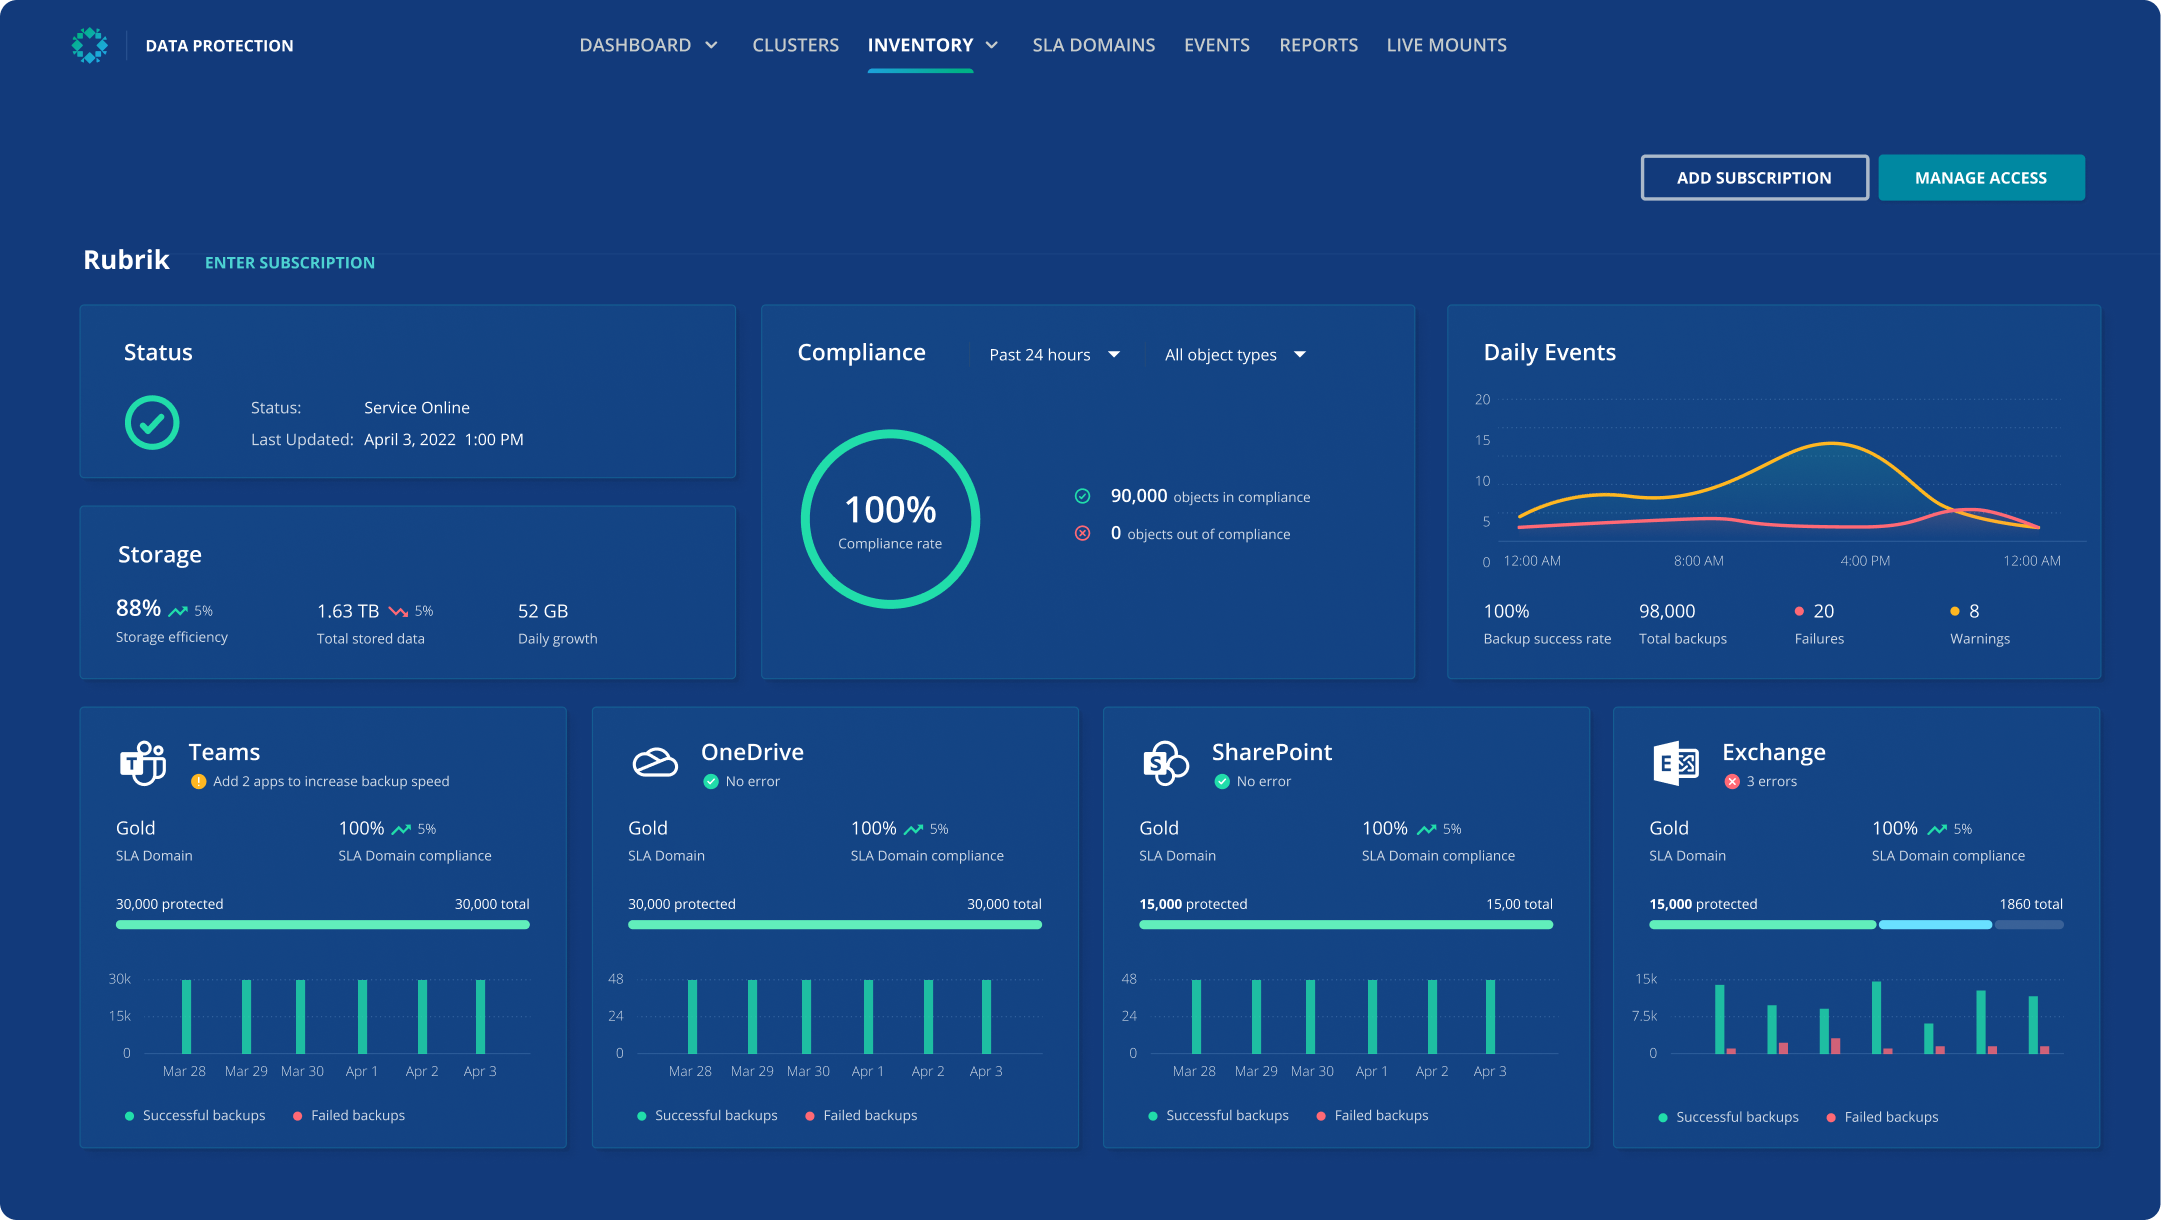Click Failed backups legend in Exchange card

tap(1882, 1118)
